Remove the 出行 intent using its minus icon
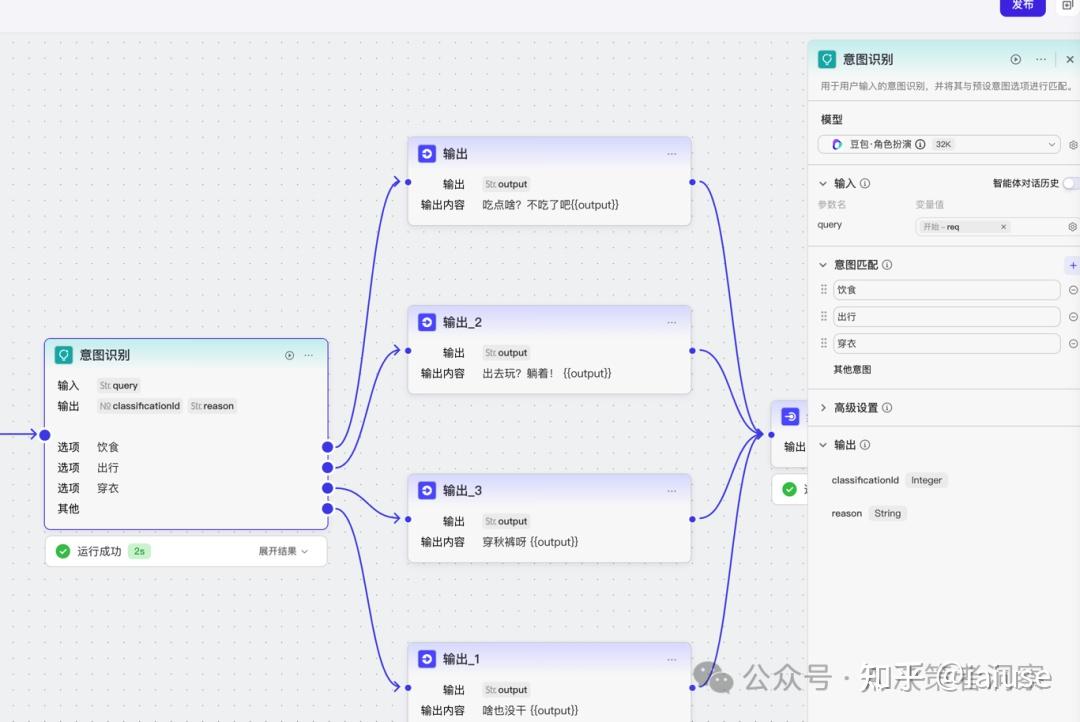This screenshot has height=722, width=1080. pos(1072,316)
